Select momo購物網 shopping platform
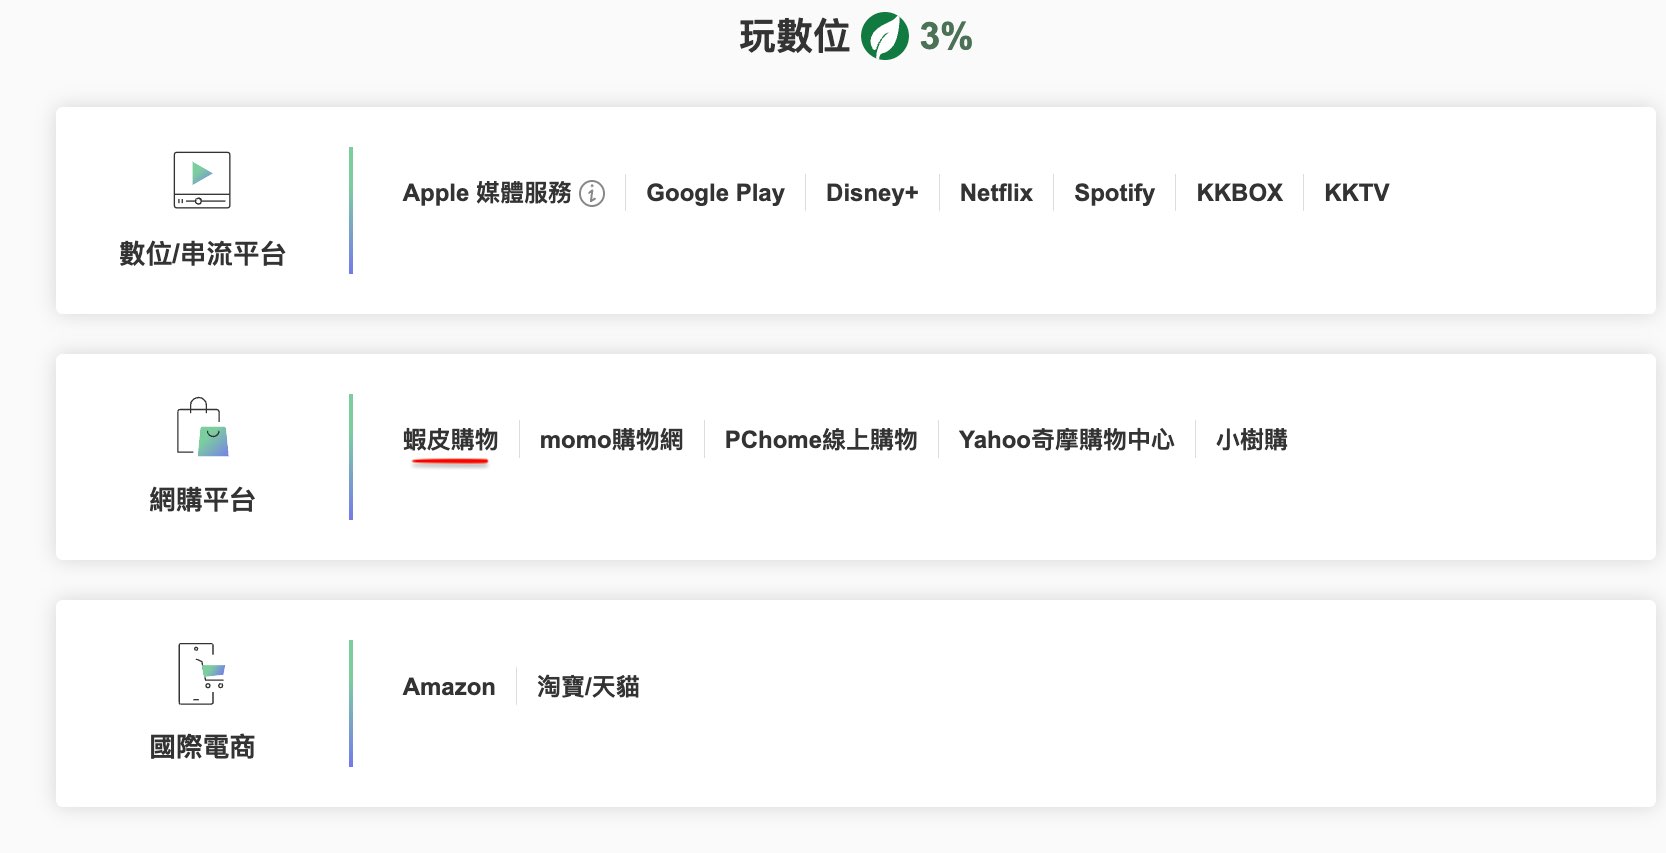 (611, 440)
